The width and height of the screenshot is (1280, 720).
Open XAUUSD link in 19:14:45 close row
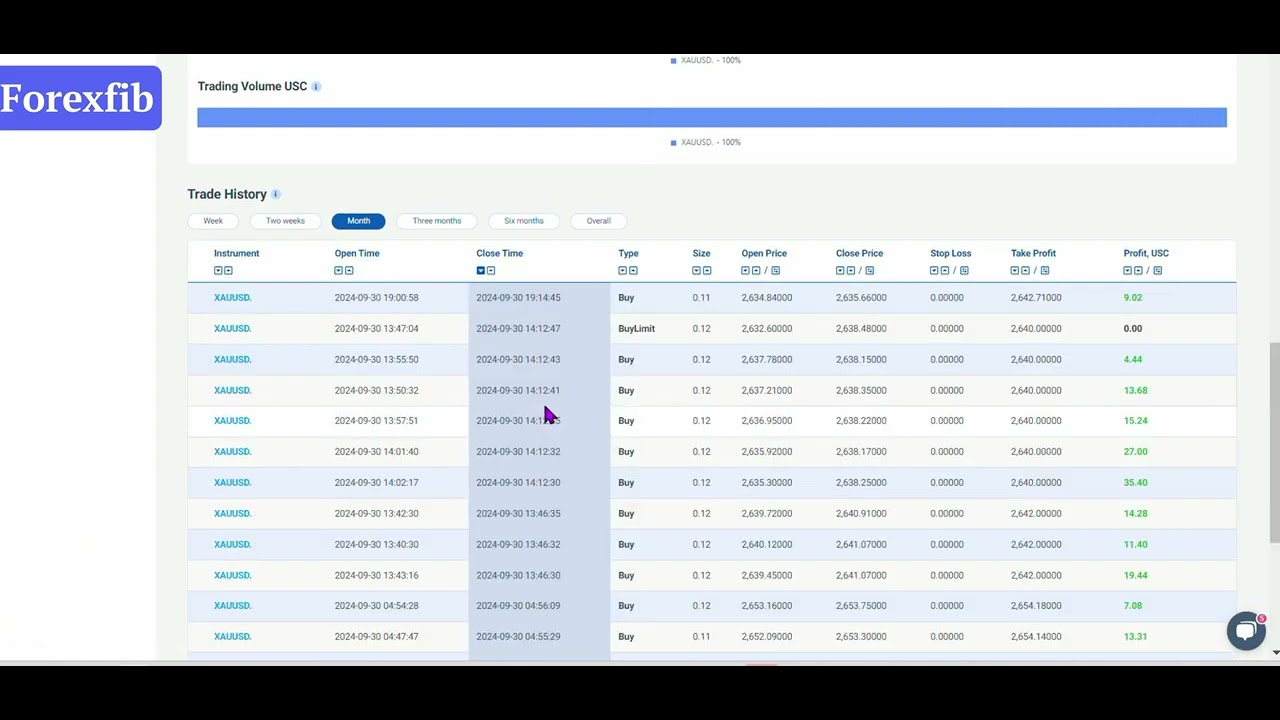coord(232,298)
